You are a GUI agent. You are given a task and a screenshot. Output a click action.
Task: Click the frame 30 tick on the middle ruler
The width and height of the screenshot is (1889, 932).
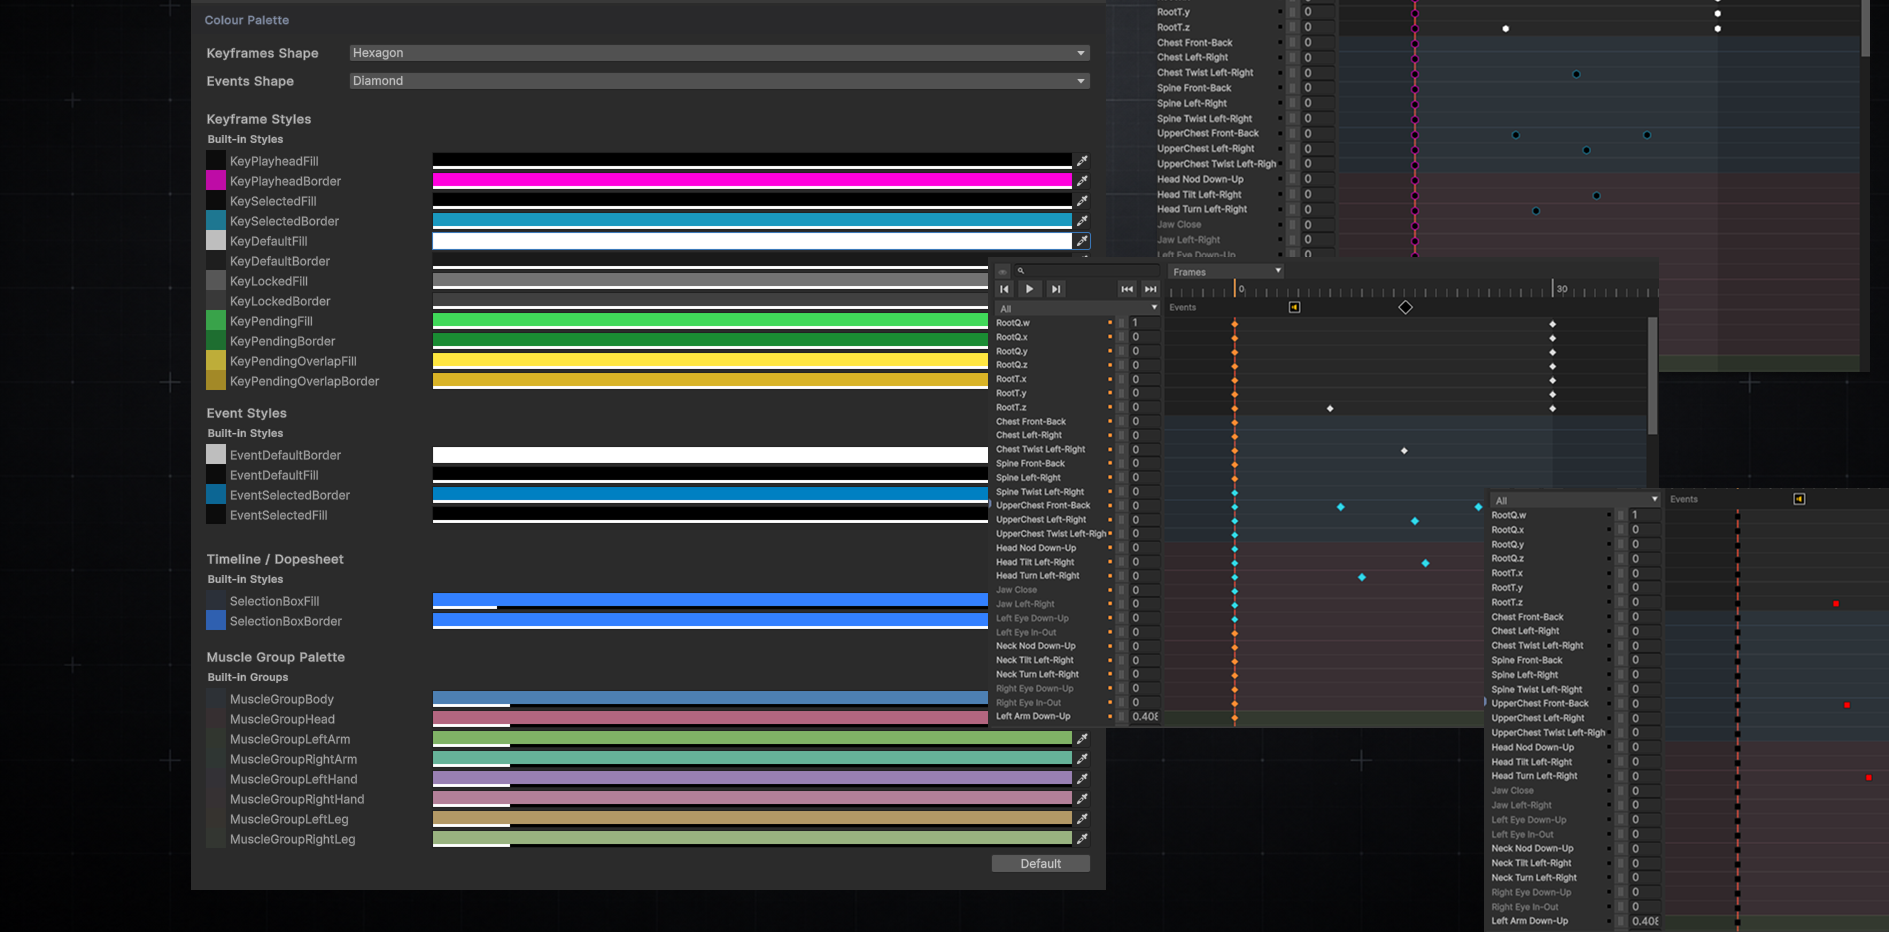pos(1553,289)
